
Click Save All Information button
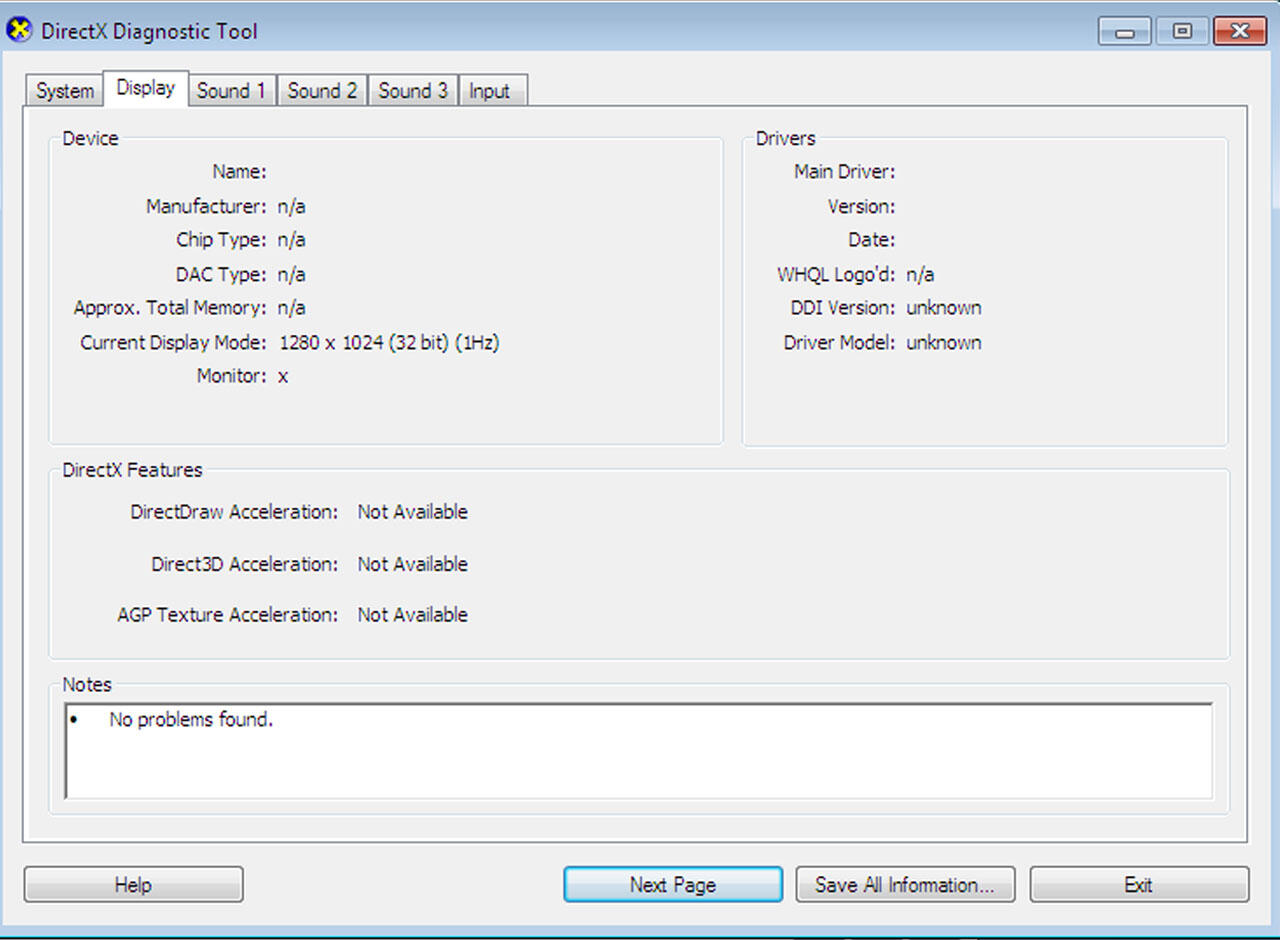coord(905,885)
